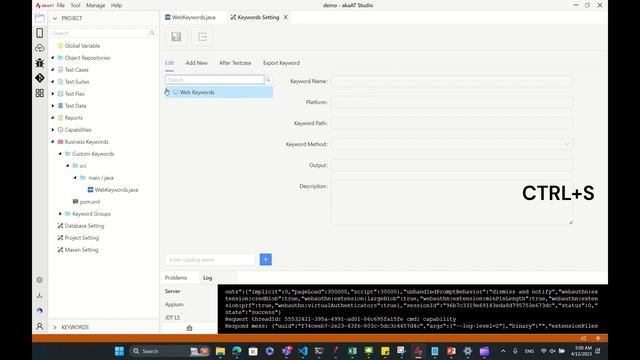Open the user account icon in sidebar
640x360 pixels.
point(40,326)
